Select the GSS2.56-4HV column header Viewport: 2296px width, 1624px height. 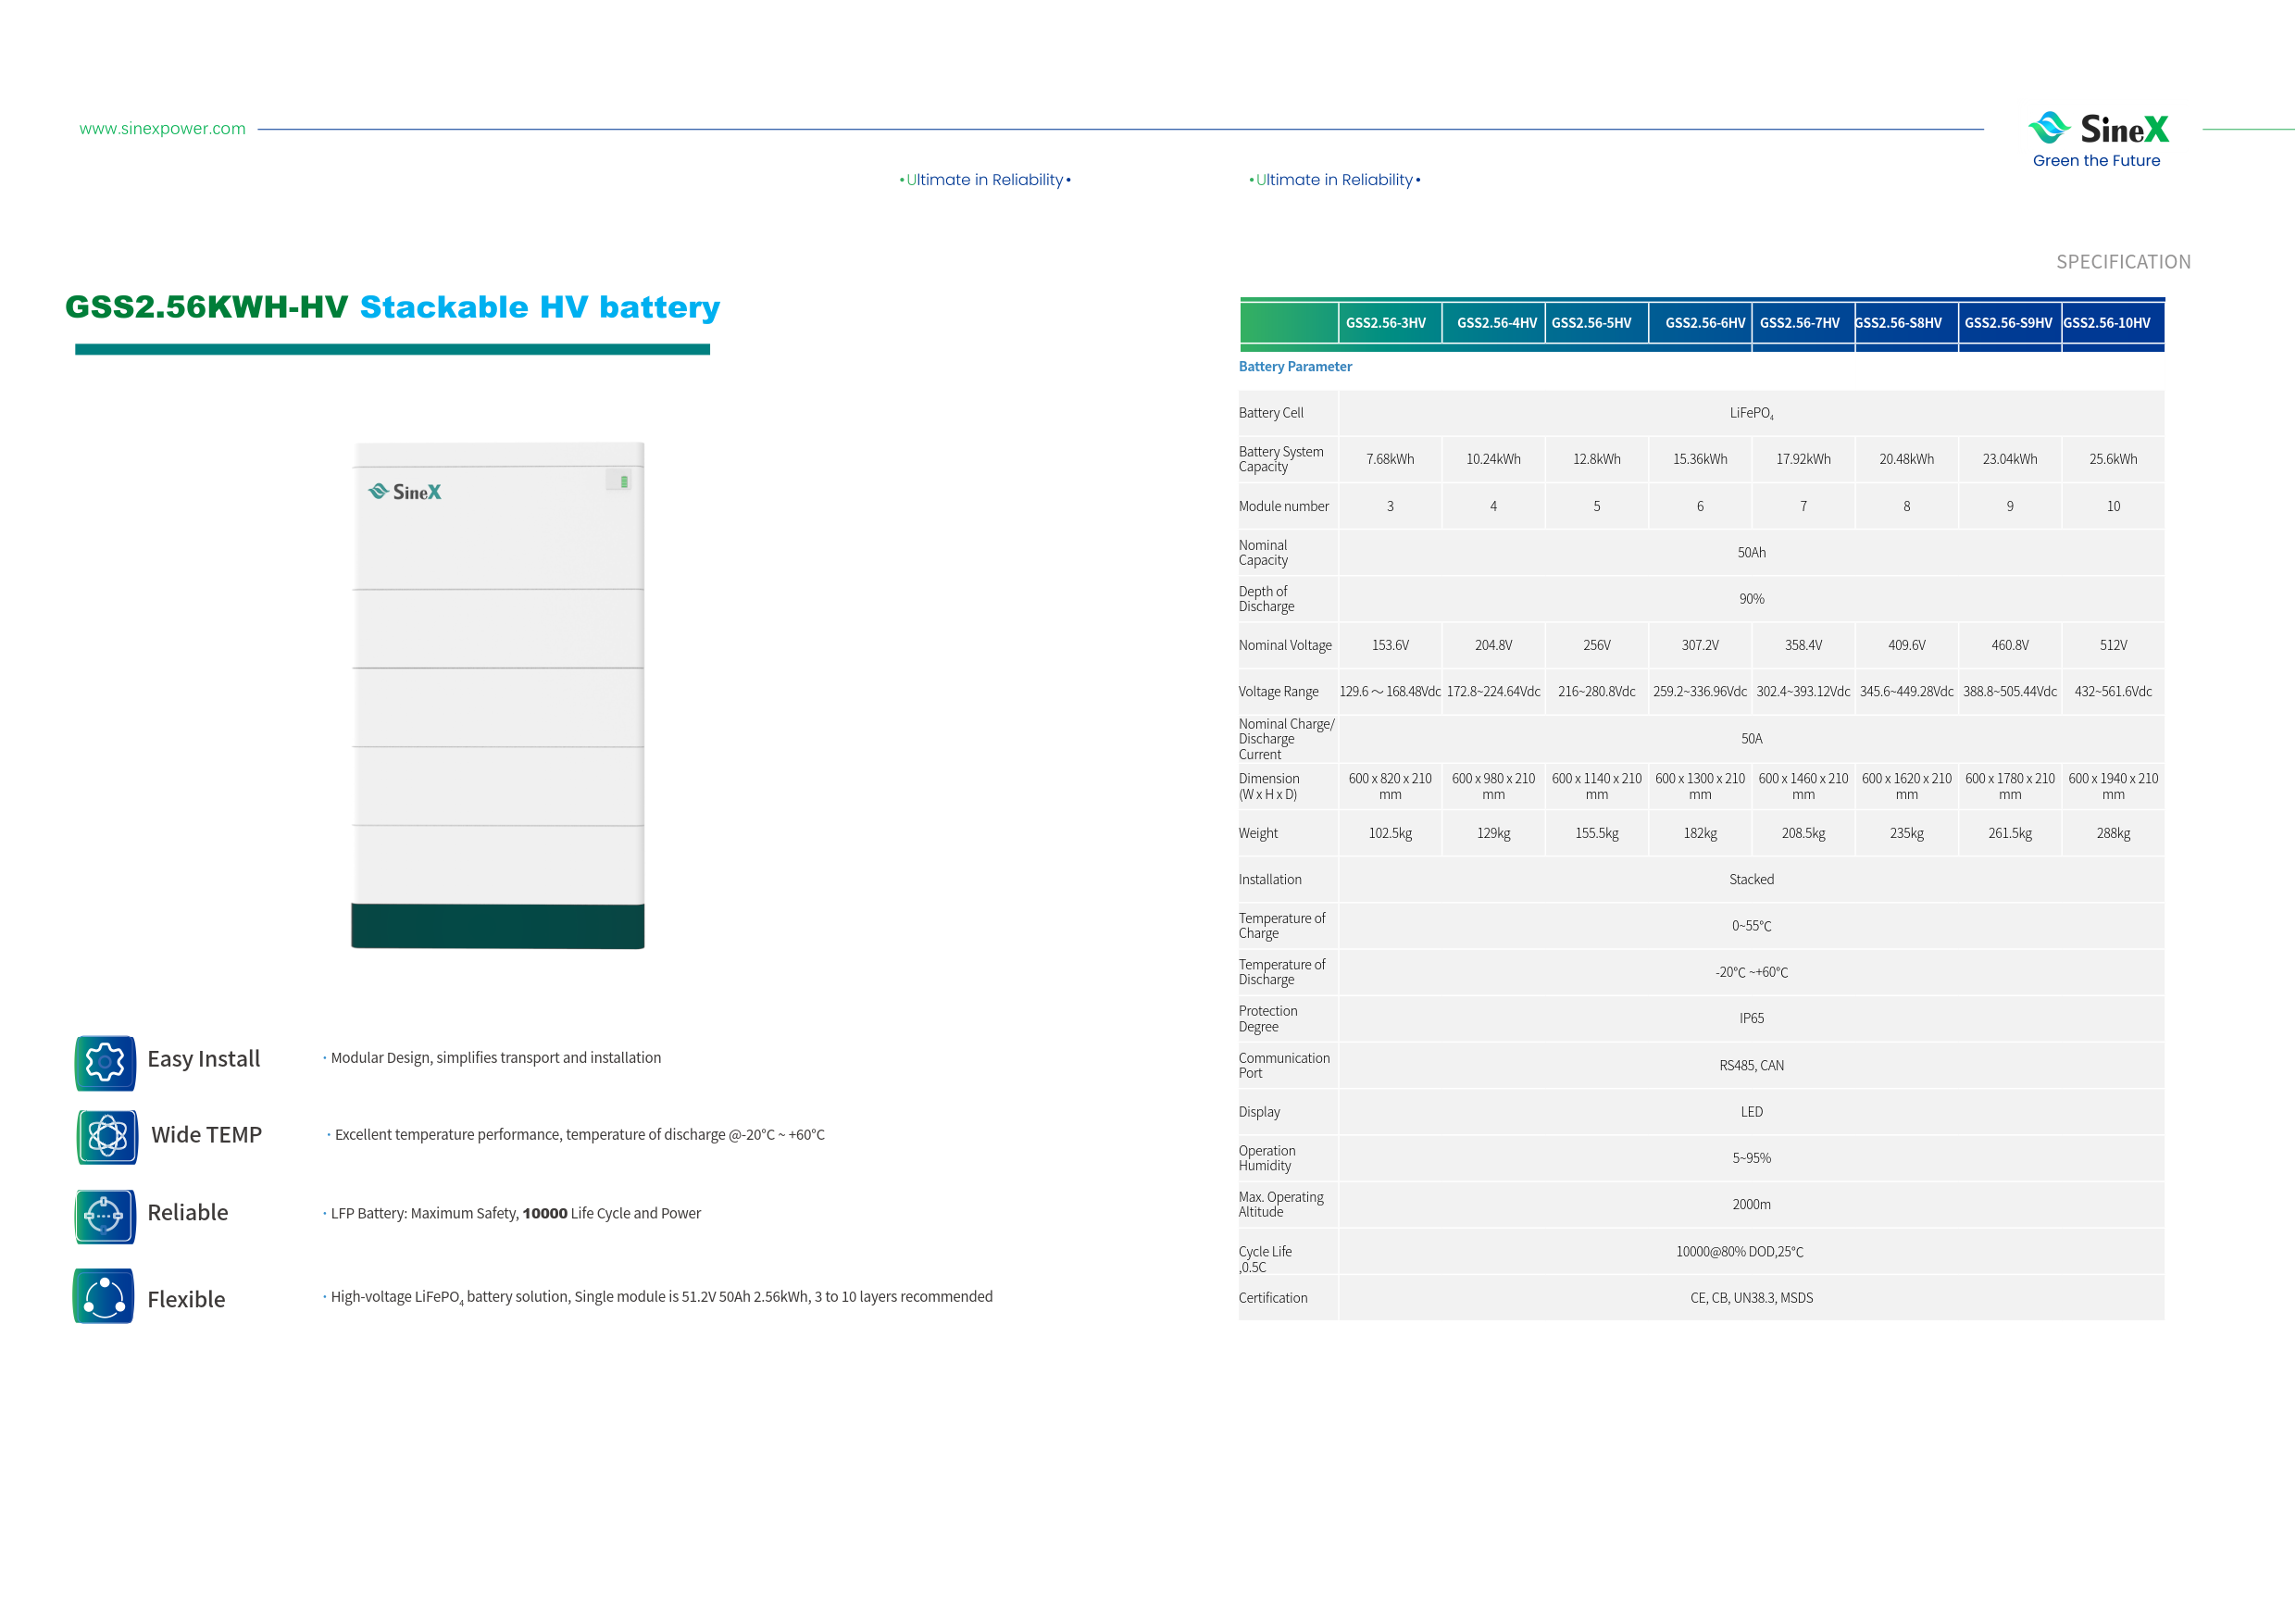coord(1494,323)
